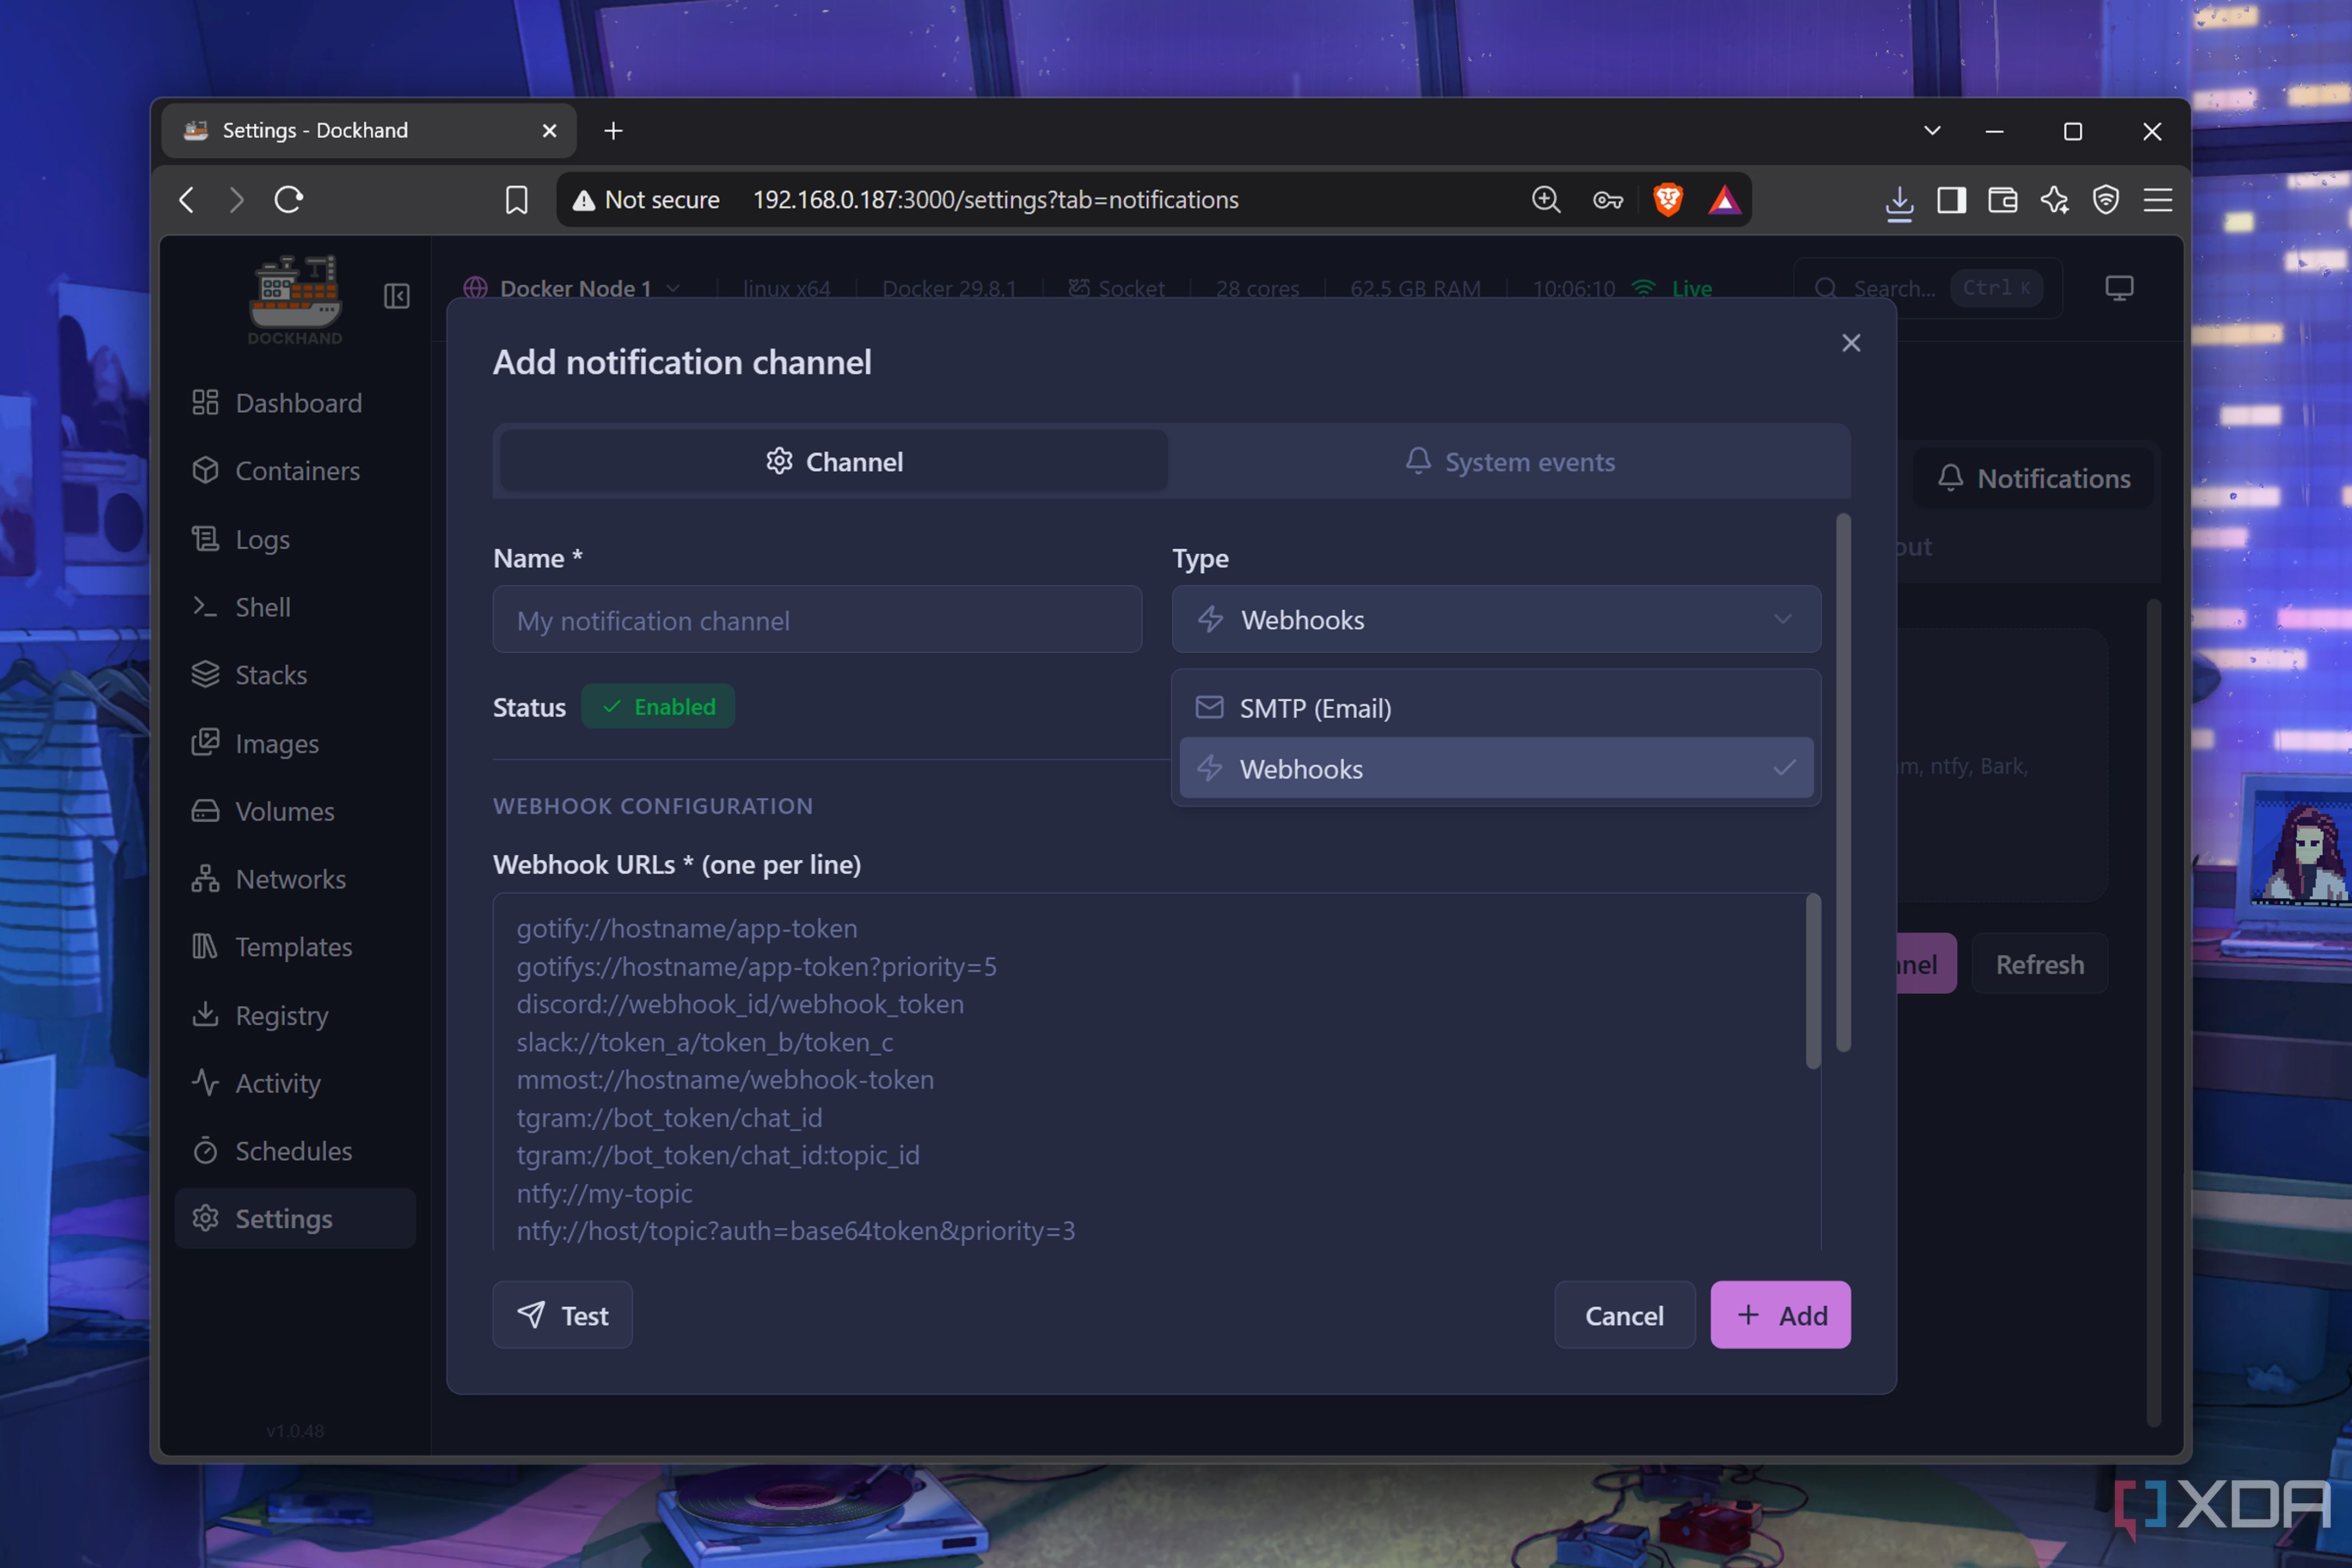The width and height of the screenshot is (2352, 1568).
Task: Open the browser tab search chevron
Action: click(1932, 131)
